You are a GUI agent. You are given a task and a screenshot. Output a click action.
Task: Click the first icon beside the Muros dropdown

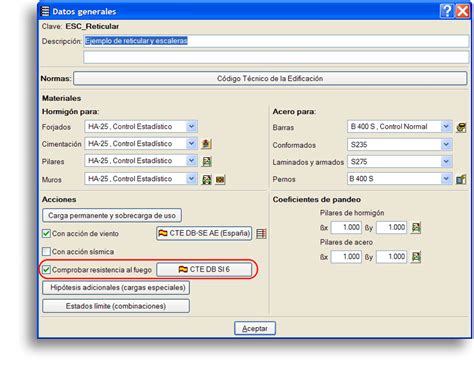click(207, 180)
